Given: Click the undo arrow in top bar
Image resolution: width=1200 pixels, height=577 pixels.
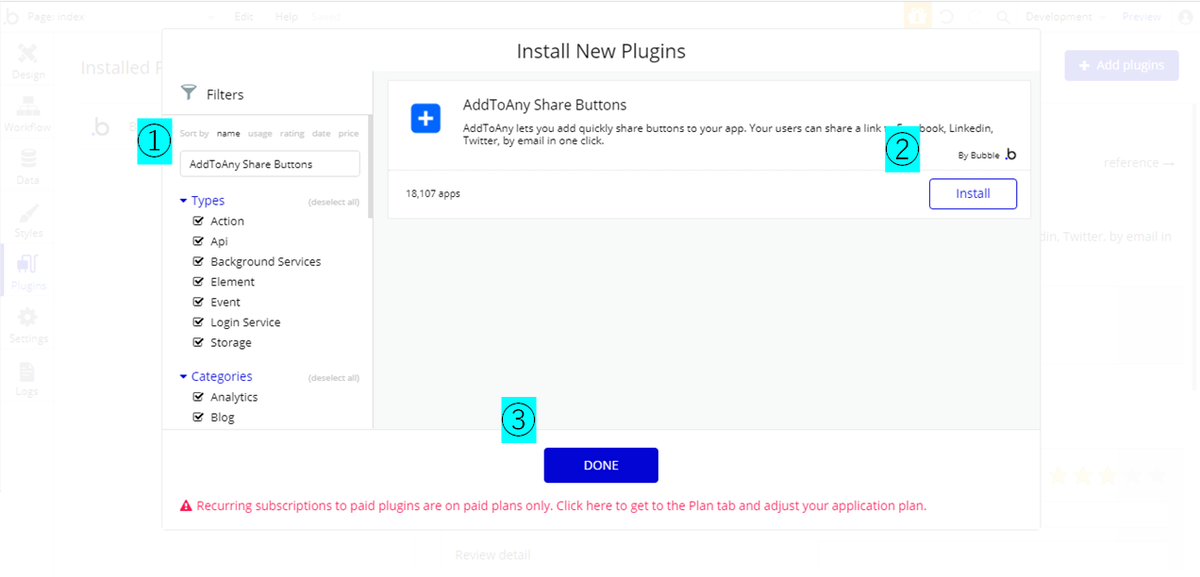Looking at the screenshot, I should (945, 17).
